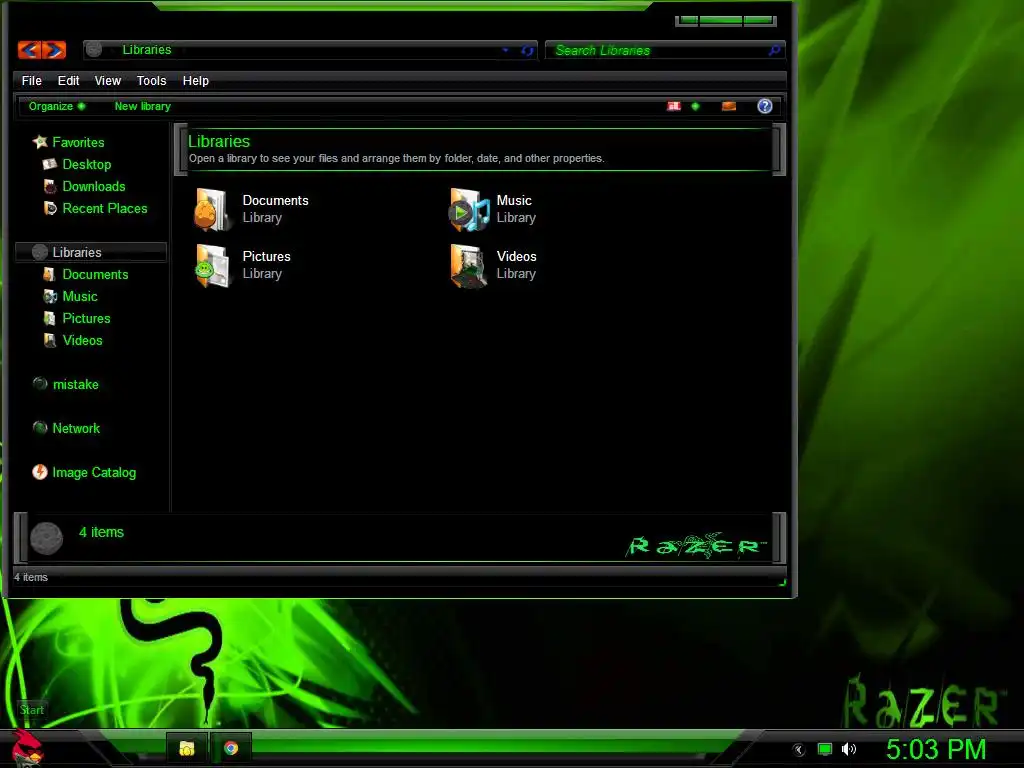Select Libraries in navigation pane

[77, 252]
